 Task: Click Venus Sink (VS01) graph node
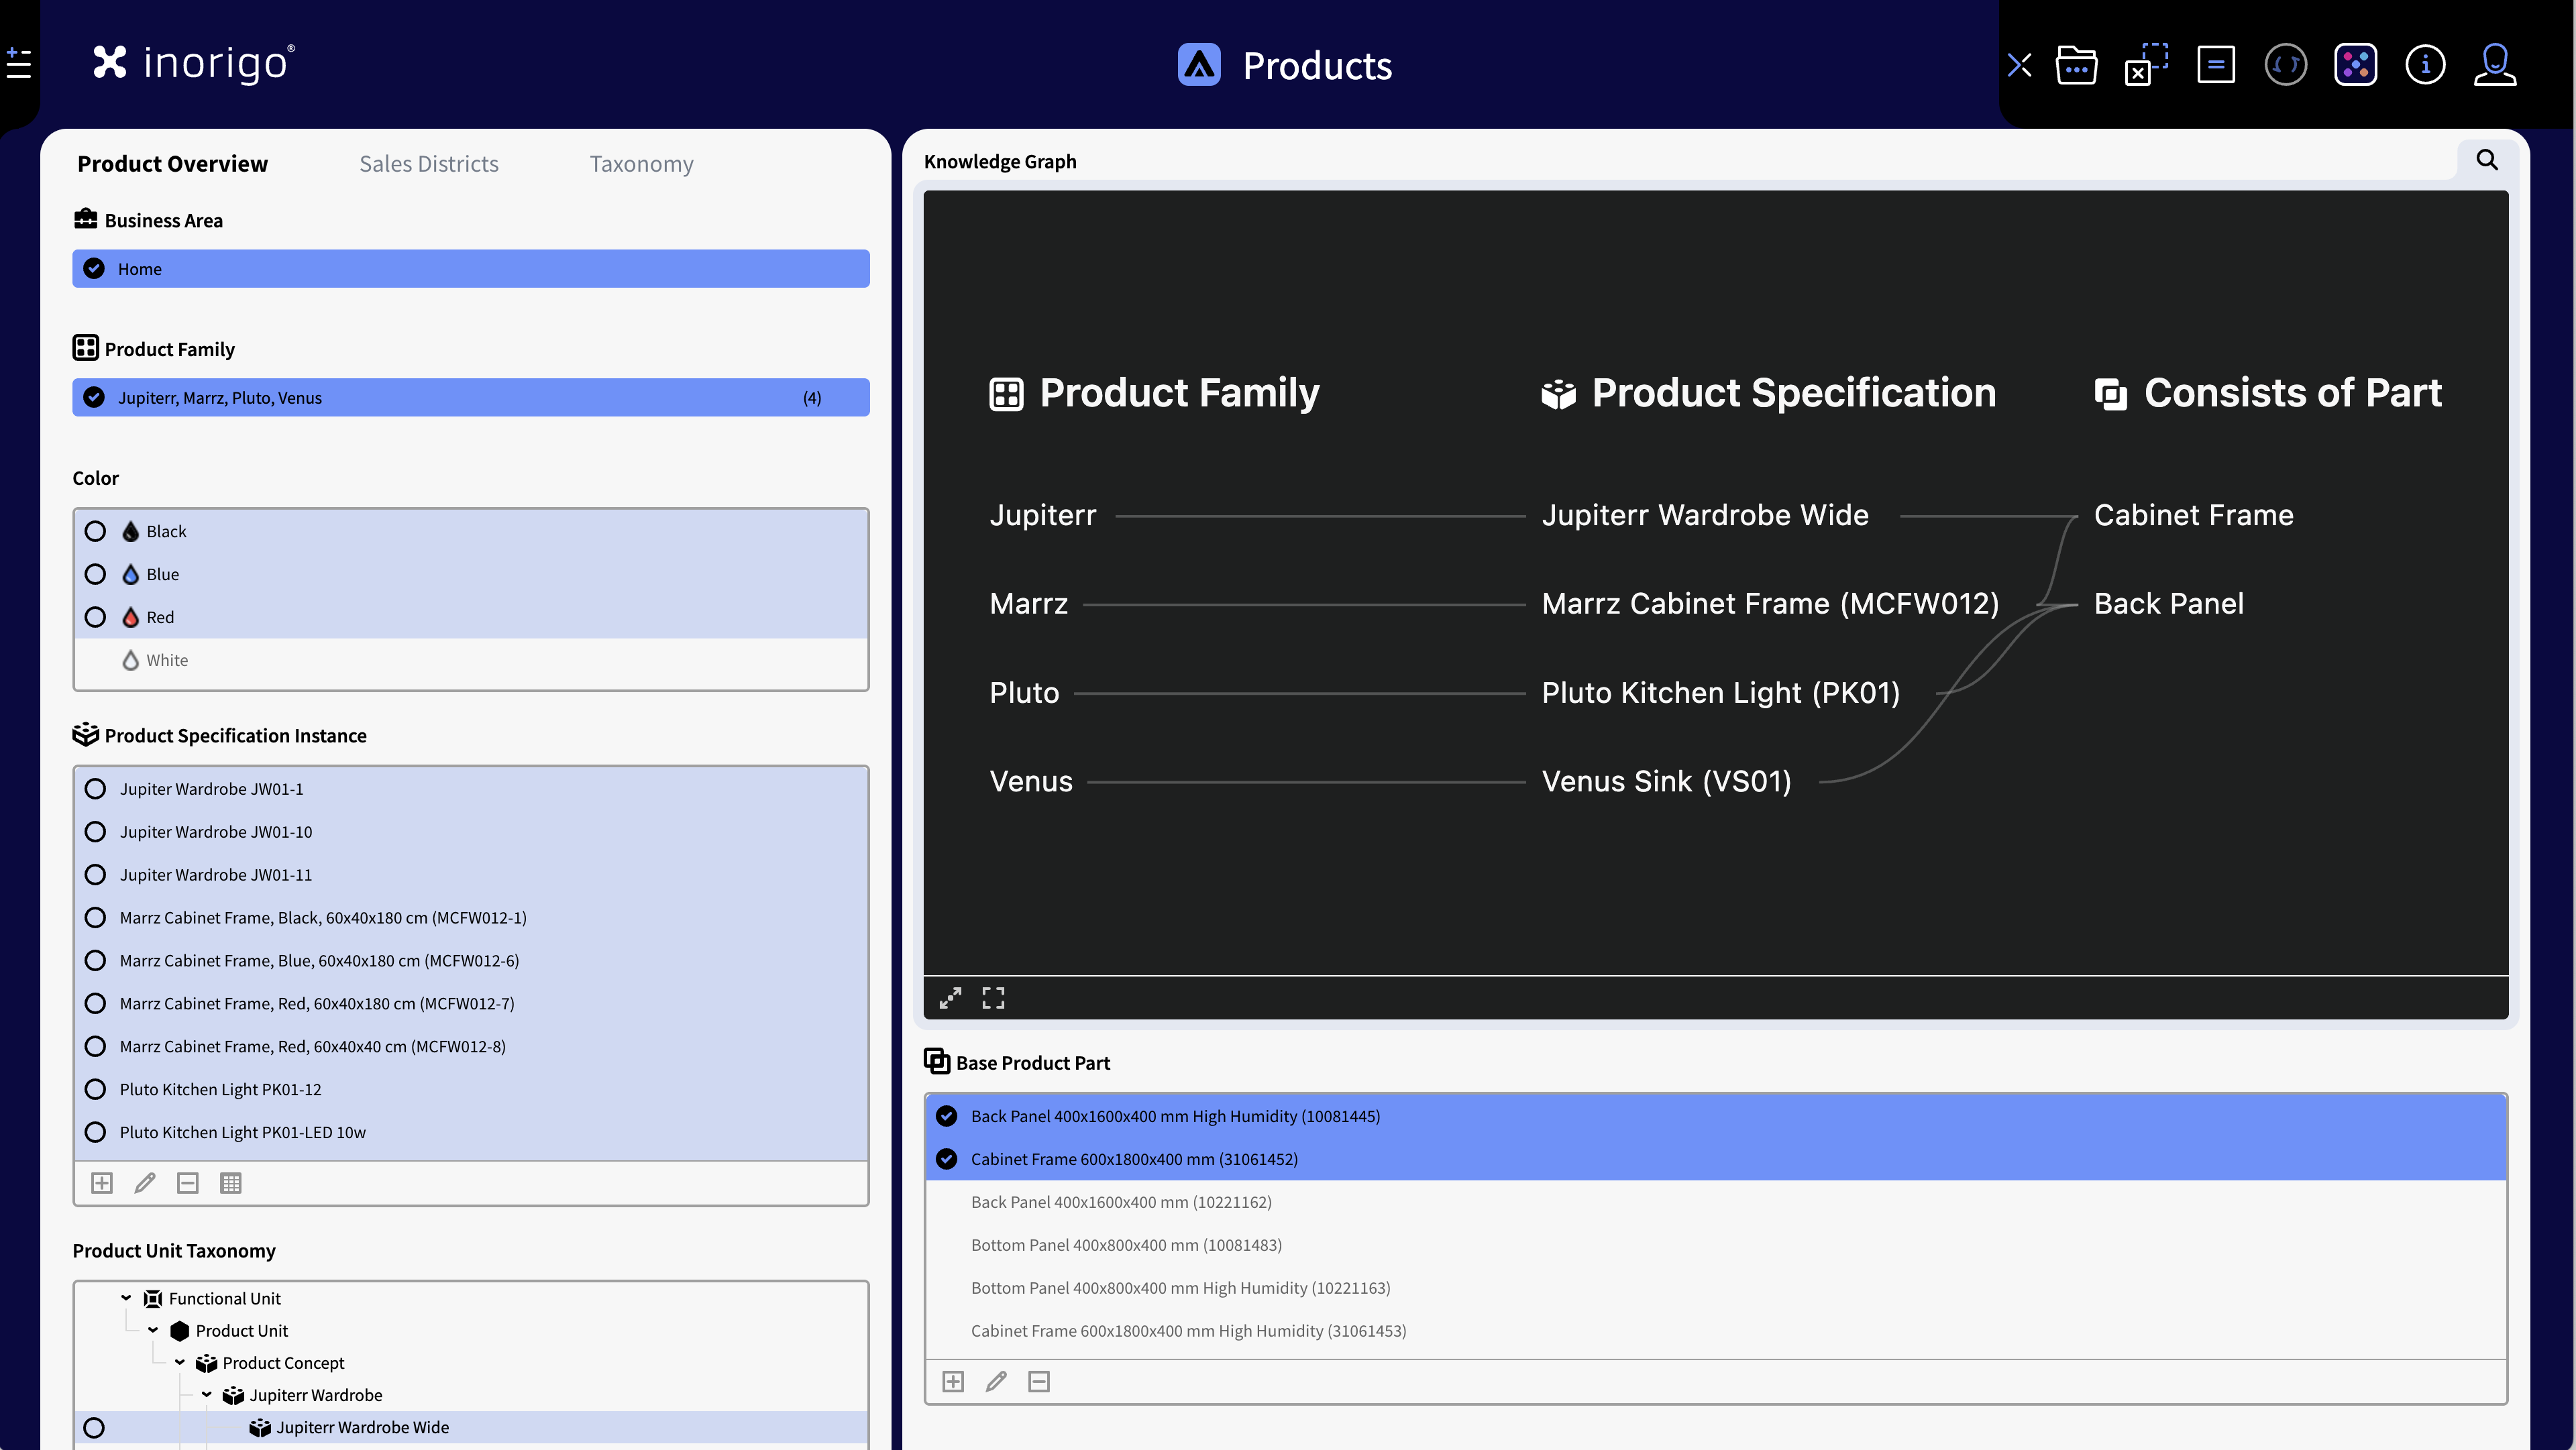(1666, 781)
